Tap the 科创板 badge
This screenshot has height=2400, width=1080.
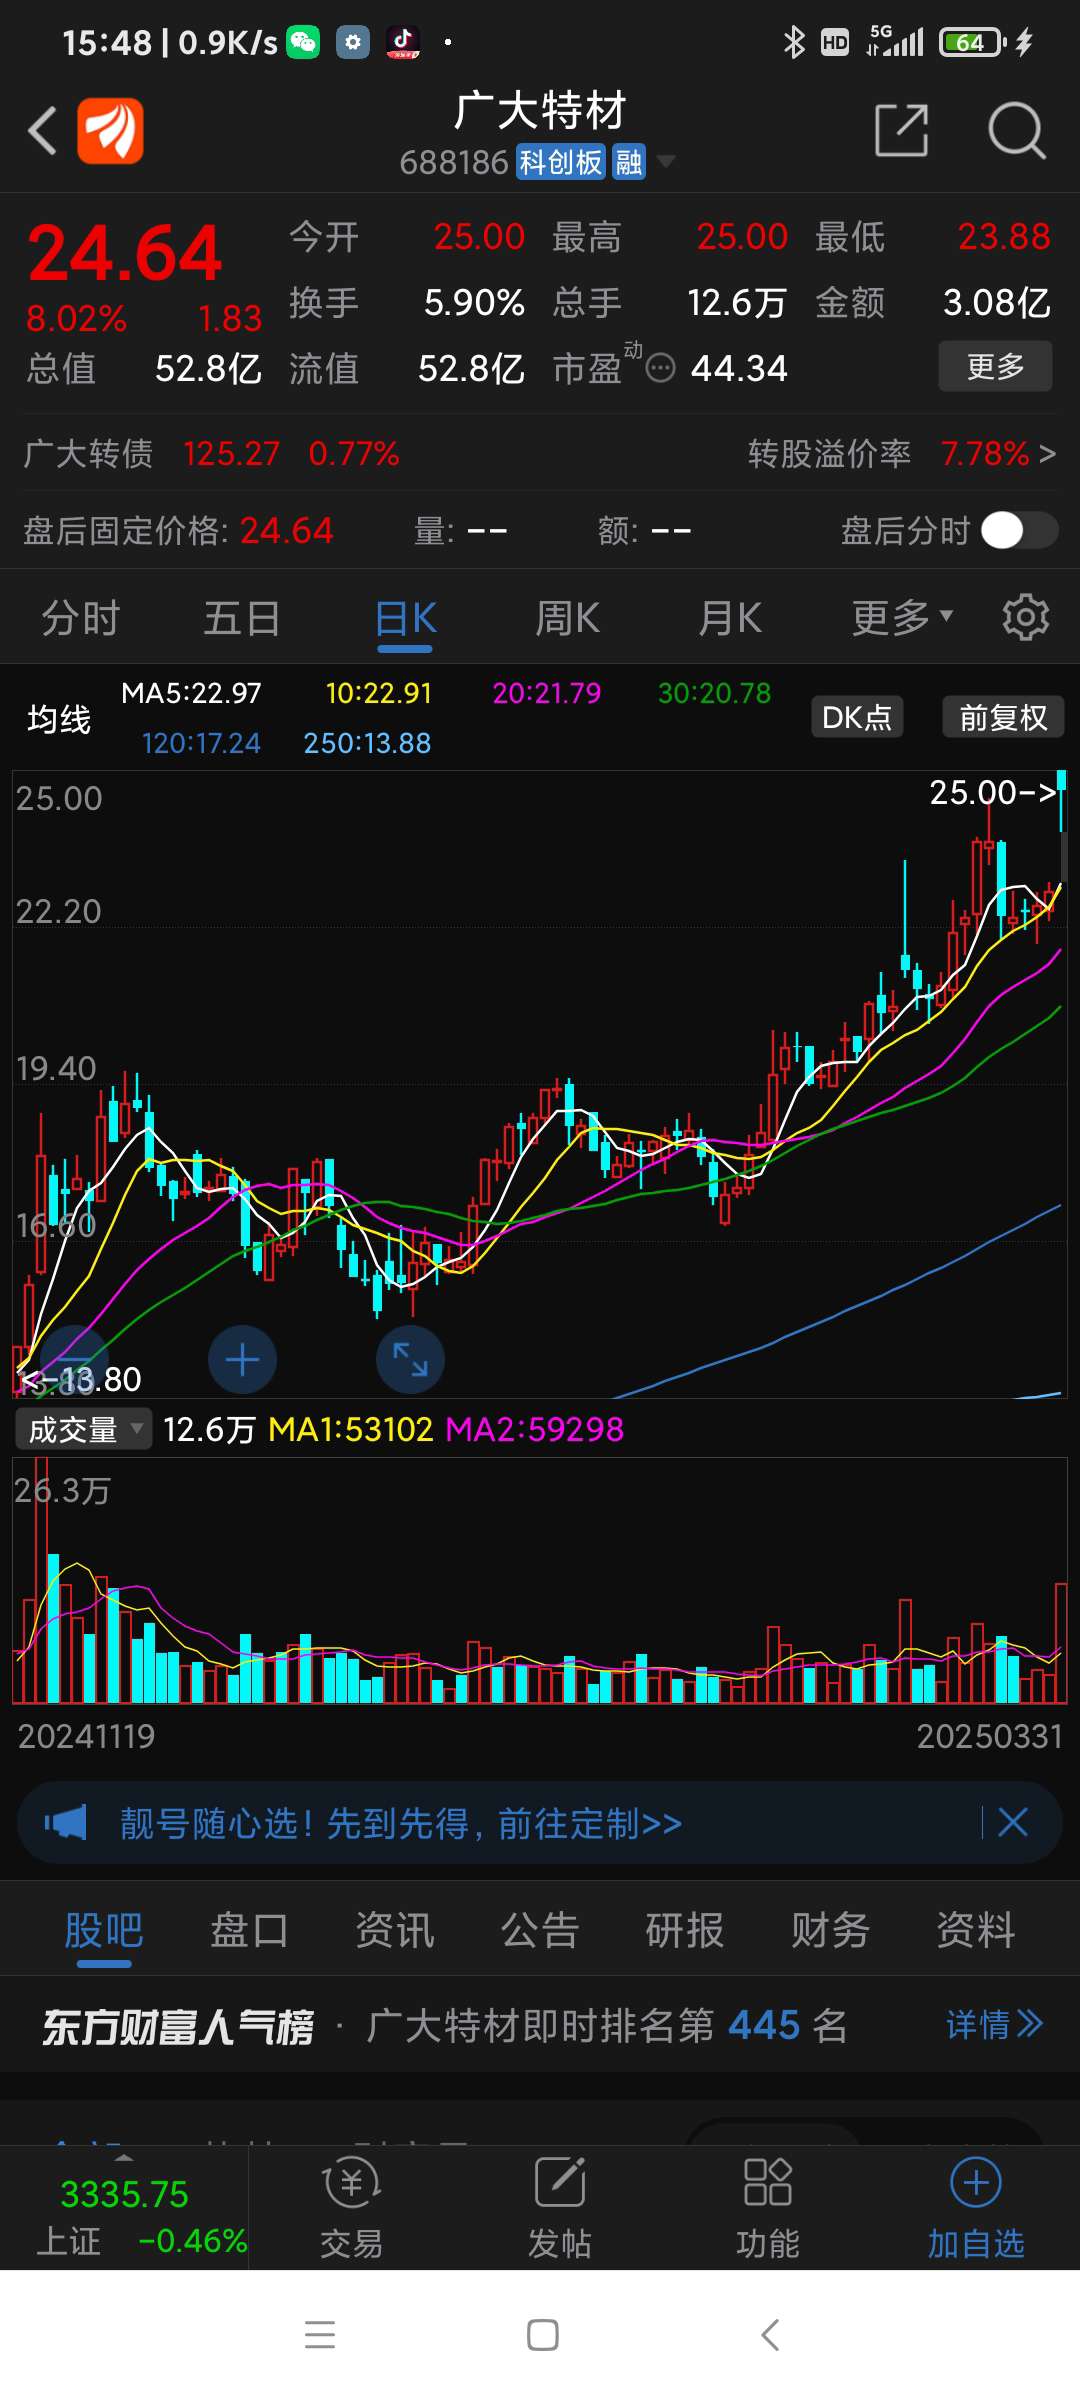pos(560,162)
